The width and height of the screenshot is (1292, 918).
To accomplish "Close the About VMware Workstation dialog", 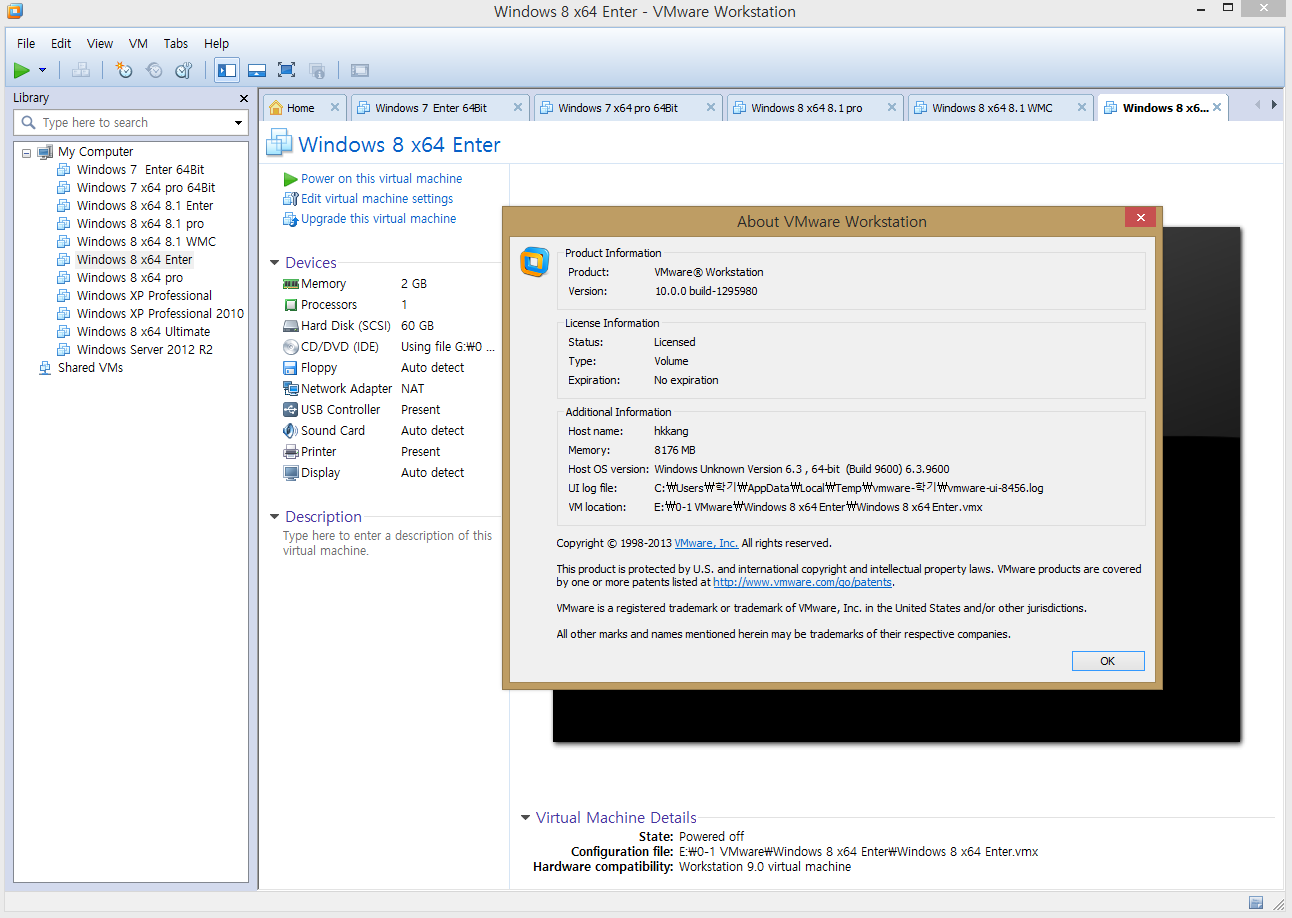I will 1140,218.
